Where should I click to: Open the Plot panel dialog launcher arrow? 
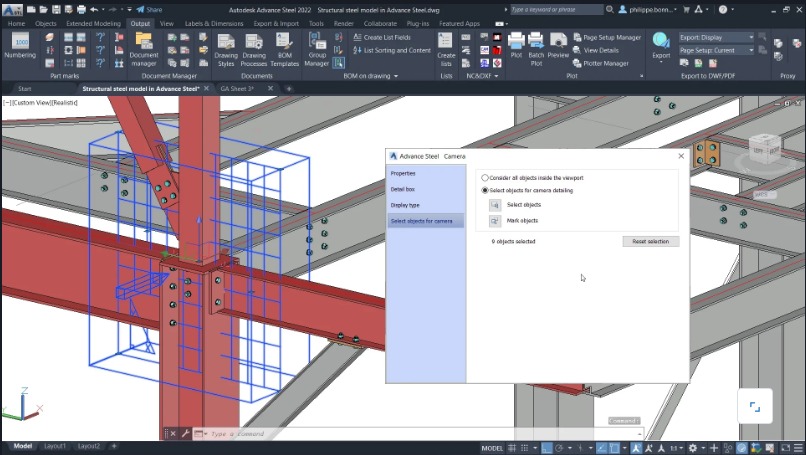(x=642, y=76)
